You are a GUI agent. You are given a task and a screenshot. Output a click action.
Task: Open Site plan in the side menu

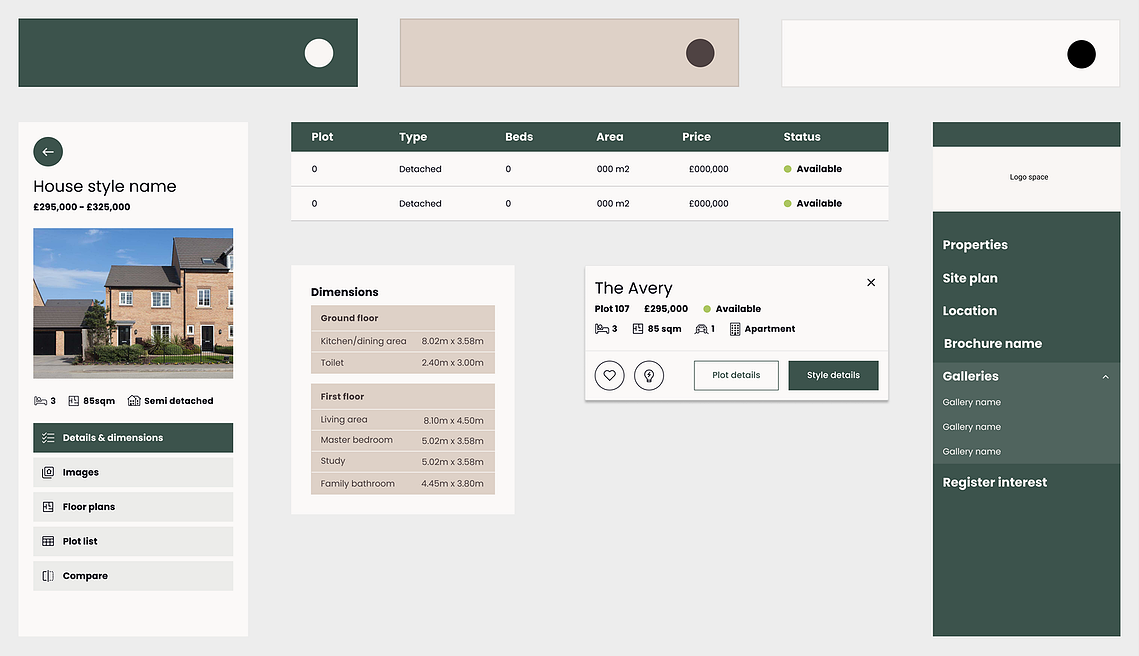[970, 278]
